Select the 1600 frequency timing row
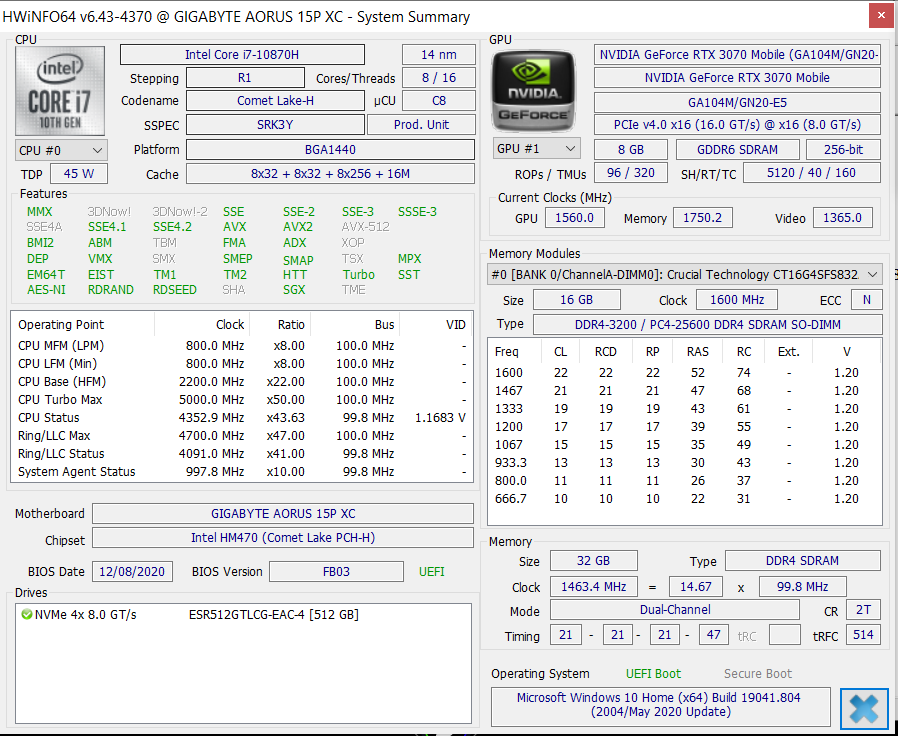The height and width of the screenshot is (736, 898). (684, 373)
